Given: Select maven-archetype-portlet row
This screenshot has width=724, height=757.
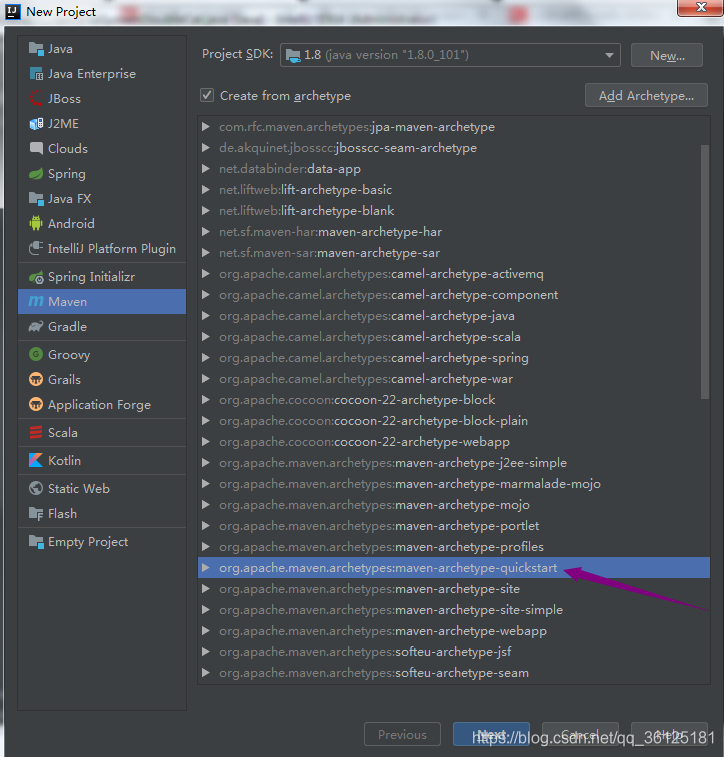Looking at the screenshot, I should point(454,526).
